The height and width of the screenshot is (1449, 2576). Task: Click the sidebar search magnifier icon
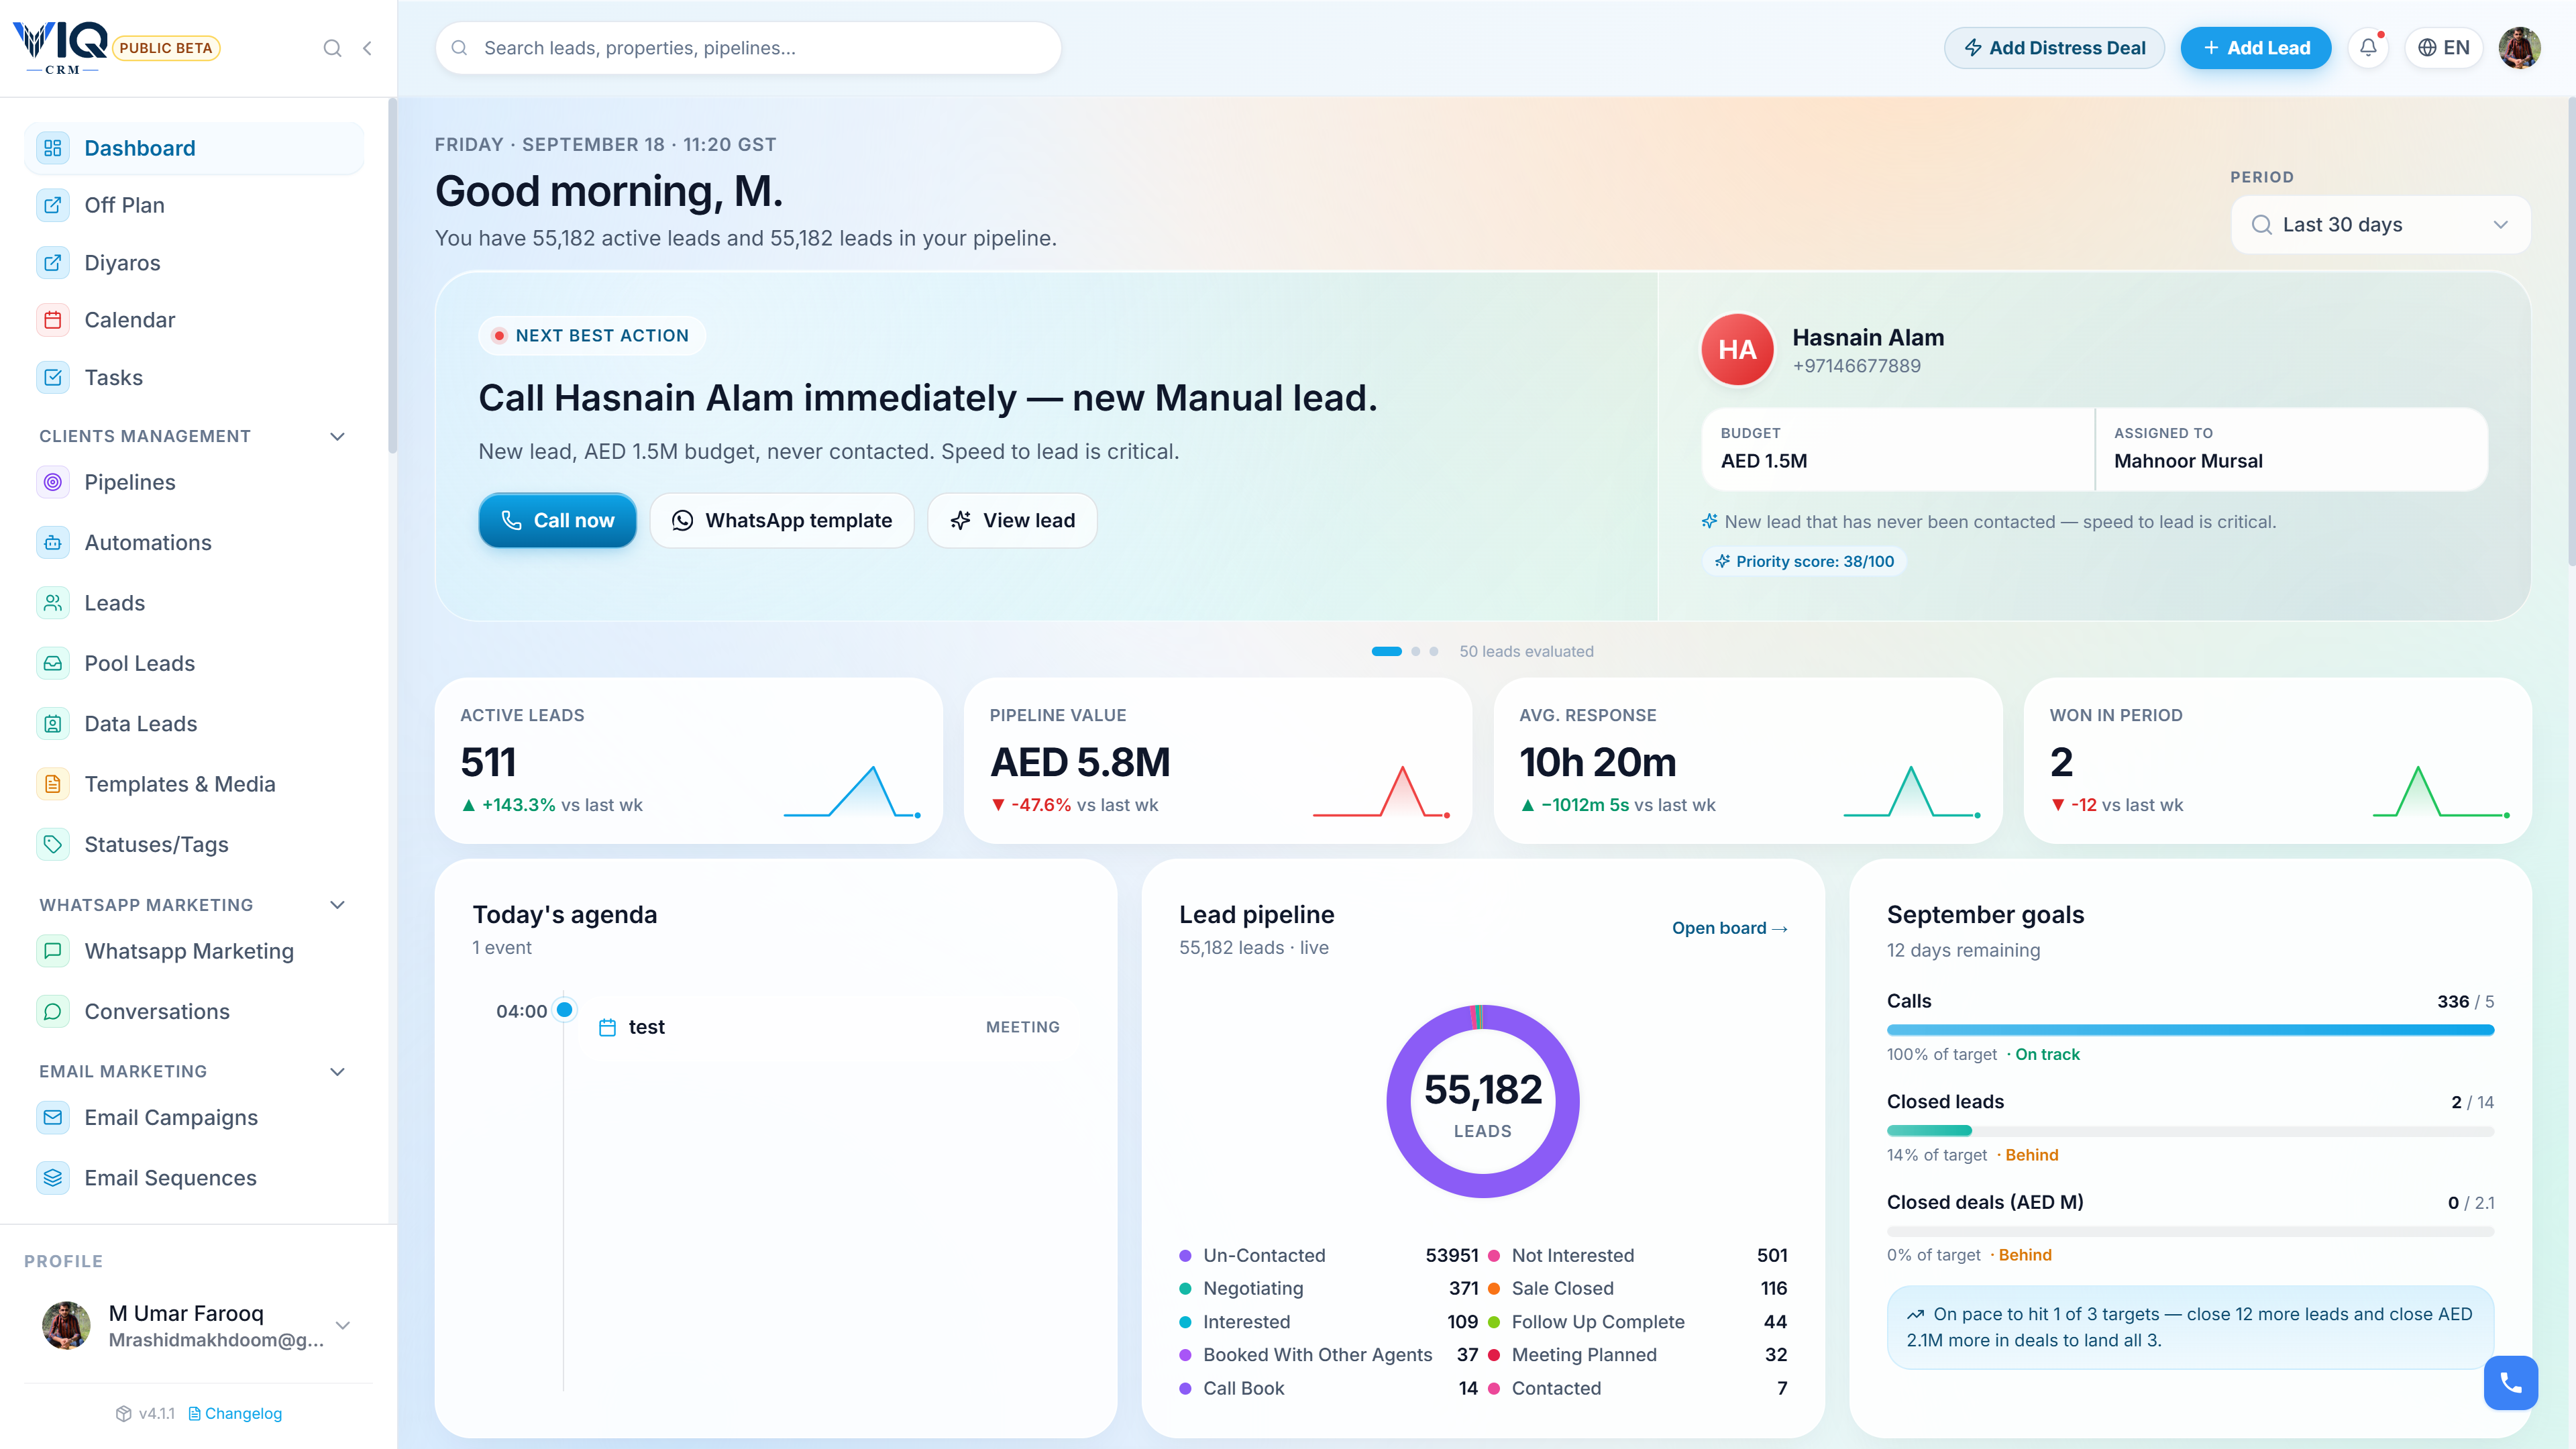[x=332, y=48]
